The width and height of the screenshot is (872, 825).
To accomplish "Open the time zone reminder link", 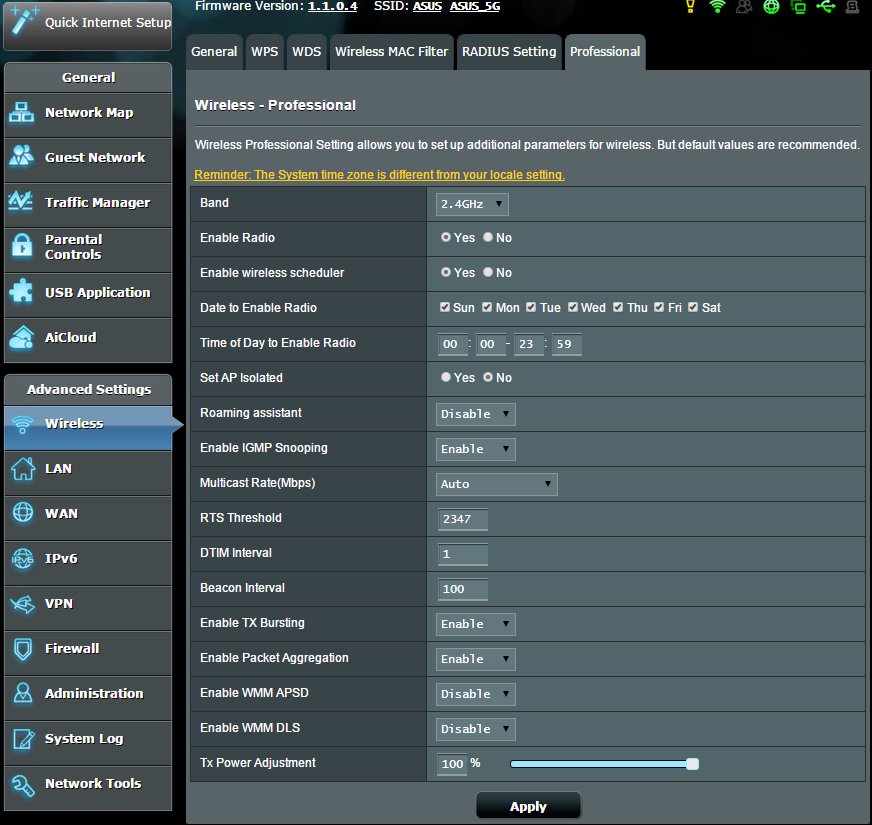I will pyautogui.click(x=379, y=175).
